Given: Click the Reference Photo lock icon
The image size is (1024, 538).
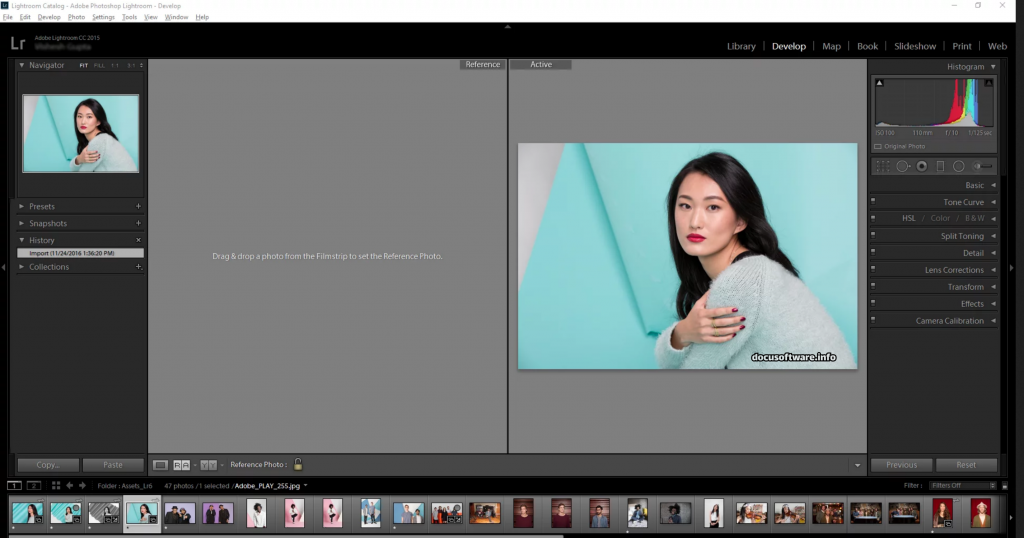Looking at the screenshot, I should click(x=298, y=464).
